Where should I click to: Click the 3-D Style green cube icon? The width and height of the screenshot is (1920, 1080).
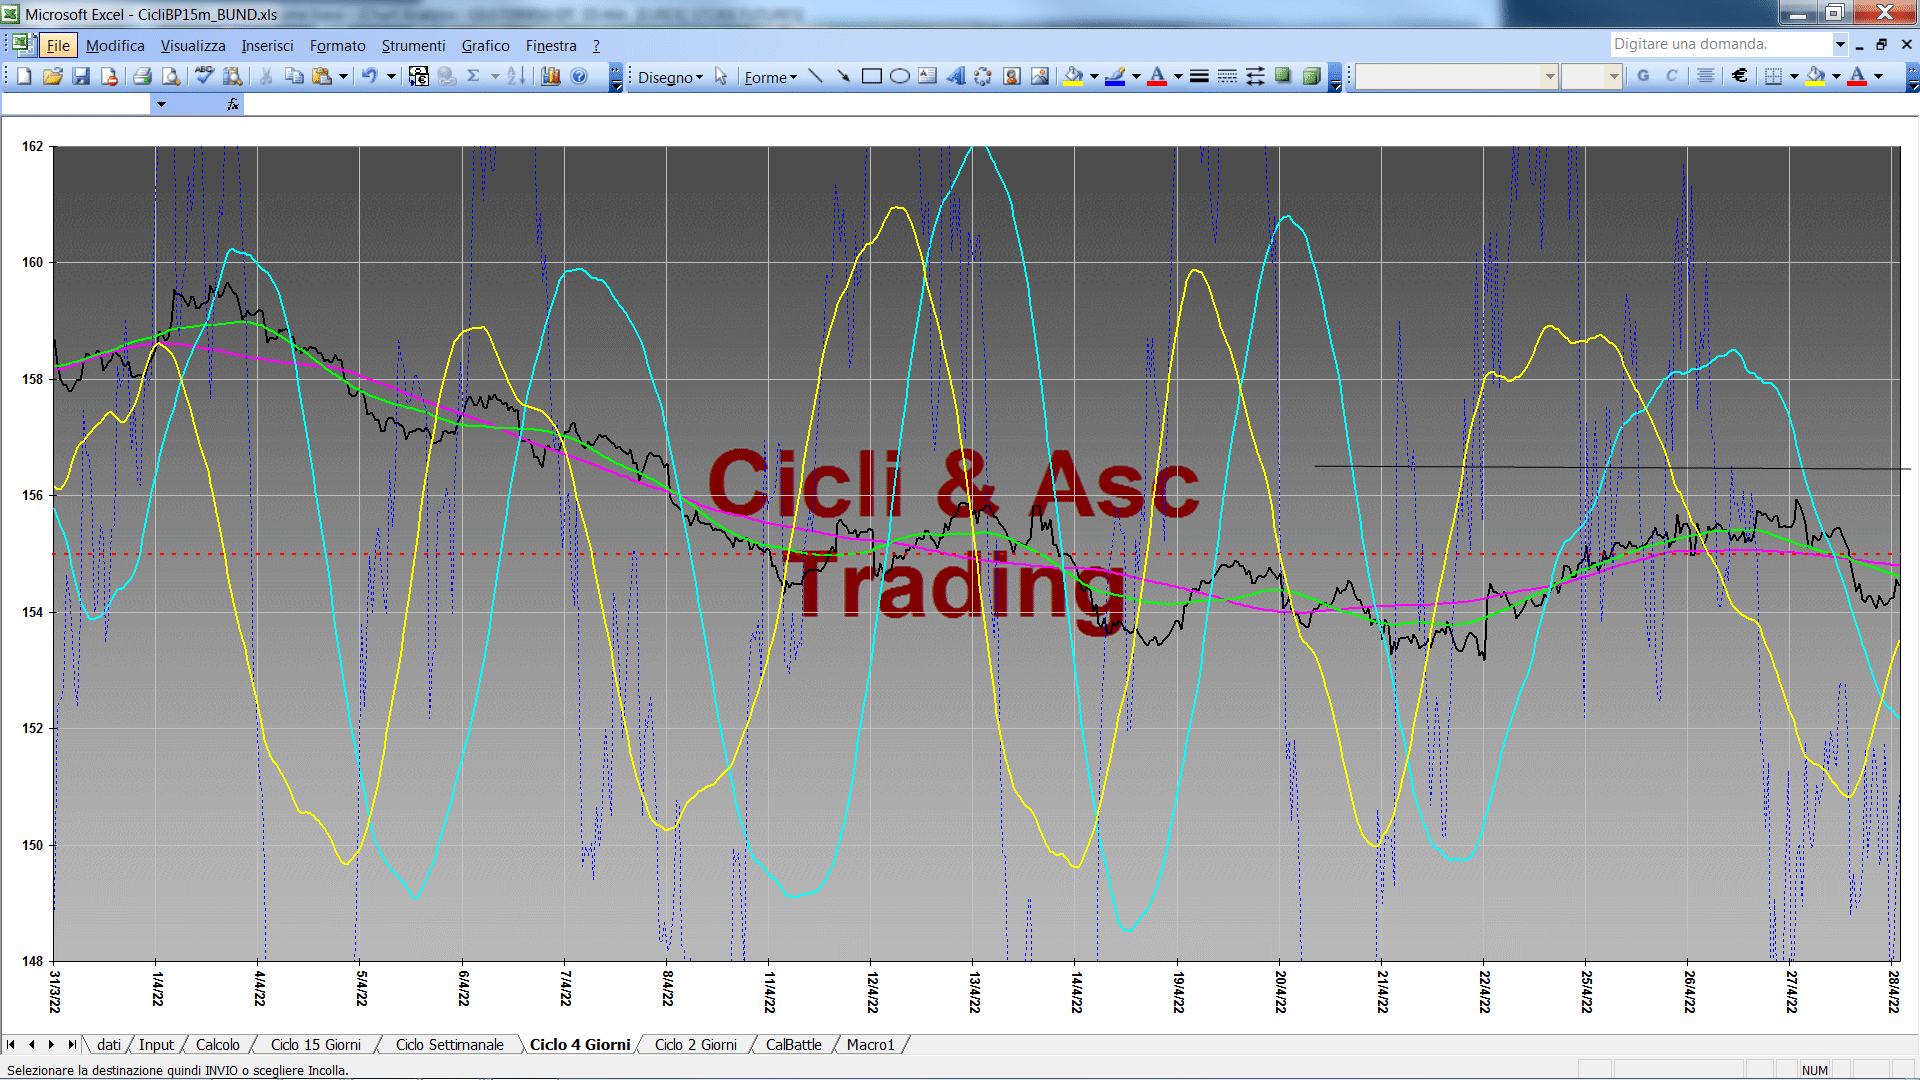(1311, 76)
